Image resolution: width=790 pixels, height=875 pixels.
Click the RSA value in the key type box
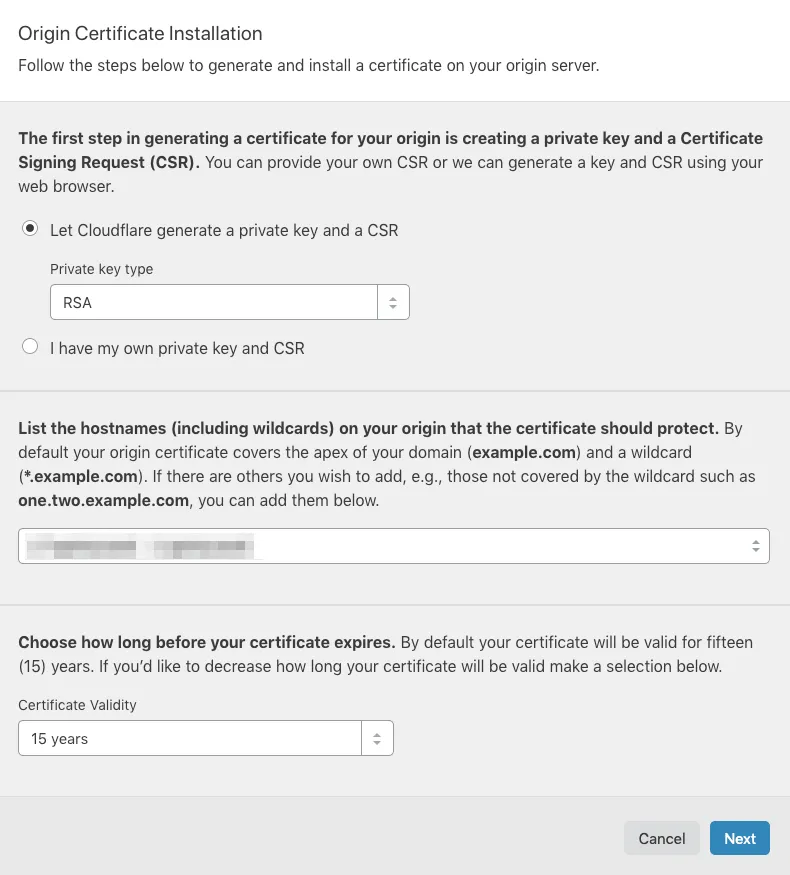[77, 301]
